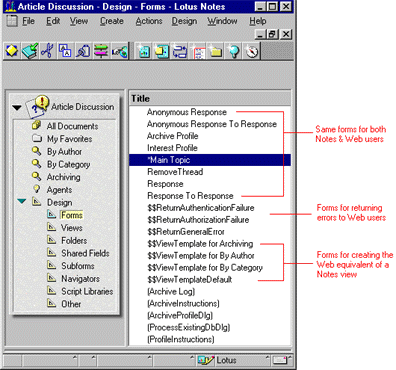This screenshot has width=396, height=370.
Task: Select $$ViewTemplateDefault form
Action: [x=190, y=280]
